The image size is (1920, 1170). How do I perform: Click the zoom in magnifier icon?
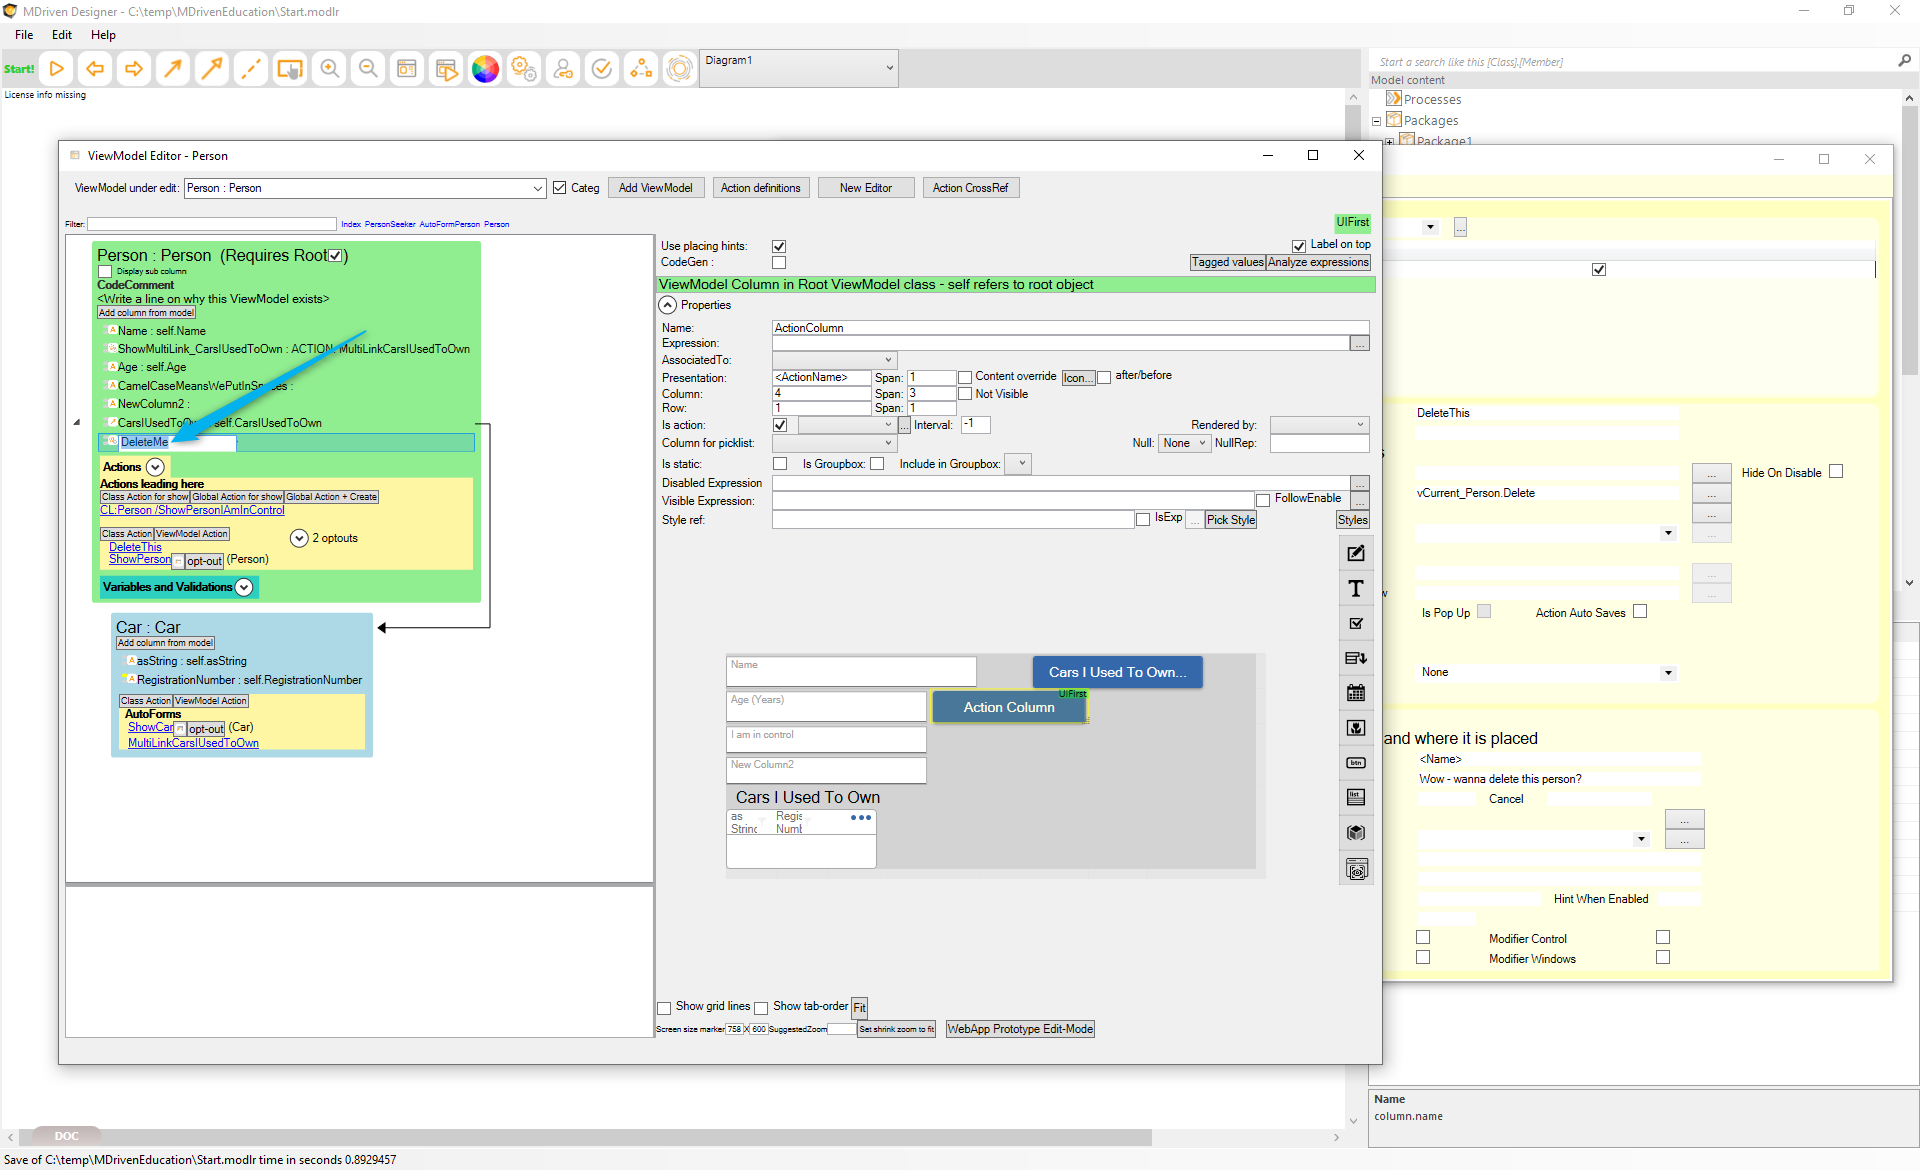[329, 69]
